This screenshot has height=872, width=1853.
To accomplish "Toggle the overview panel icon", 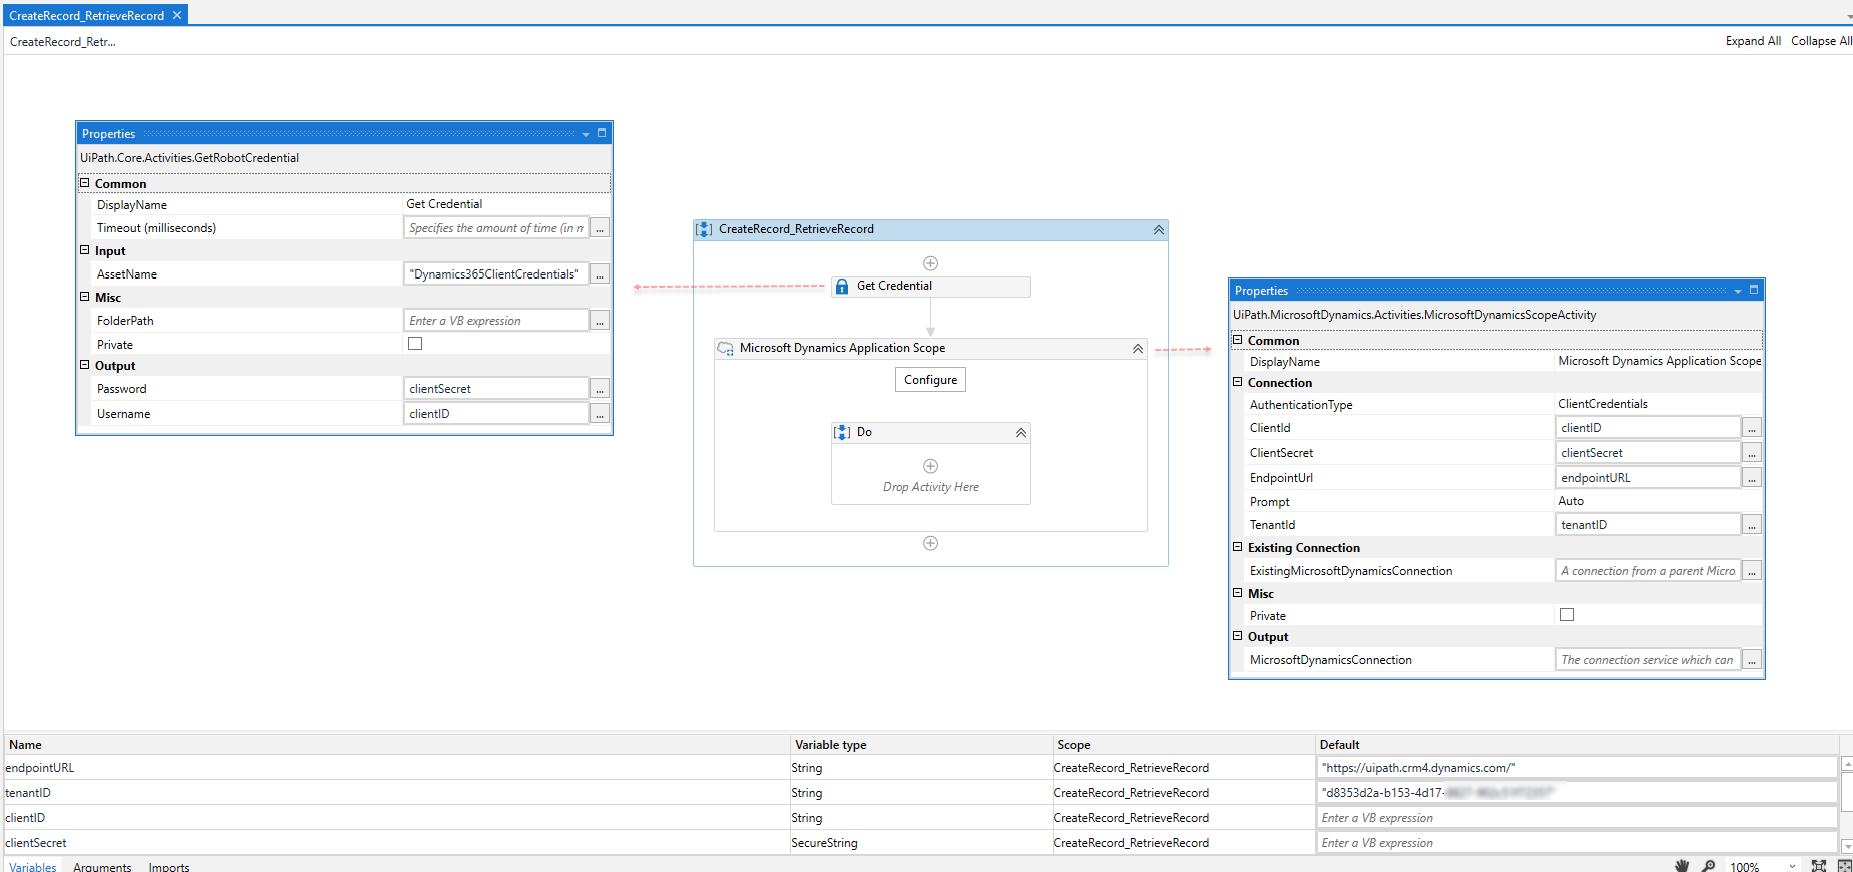I will (1844, 865).
